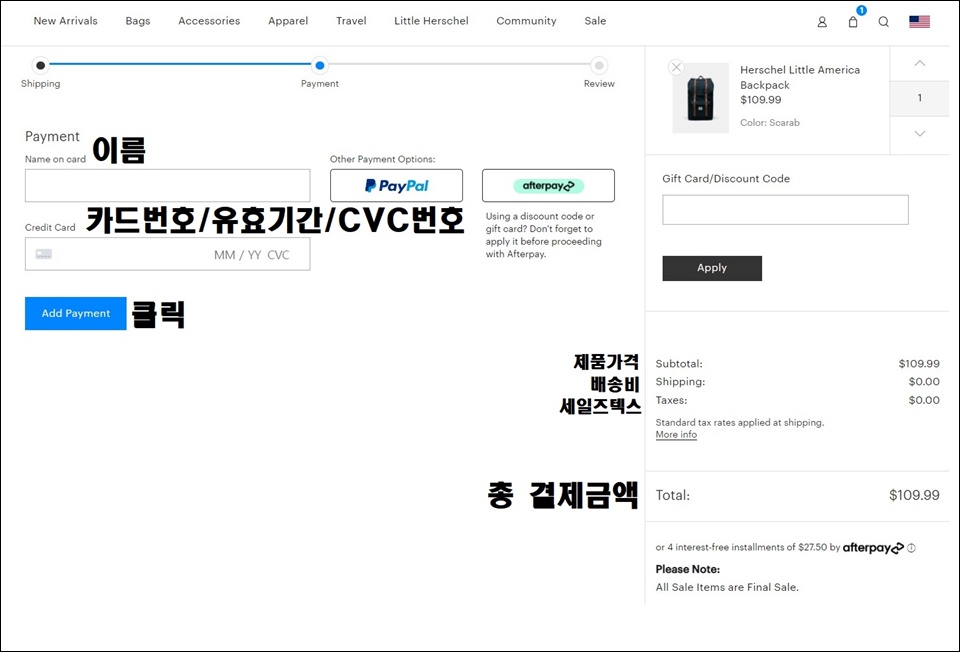Open the Travel menu
960x652 pixels.
pyautogui.click(x=351, y=21)
